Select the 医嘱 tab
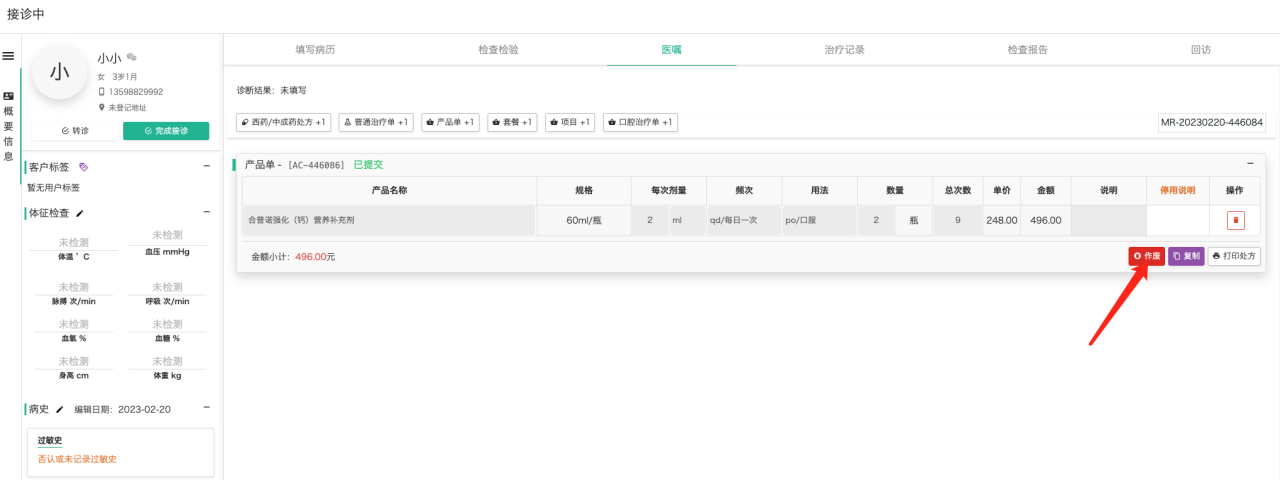Image resolution: width=1280 pixels, height=480 pixels. point(671,49)
